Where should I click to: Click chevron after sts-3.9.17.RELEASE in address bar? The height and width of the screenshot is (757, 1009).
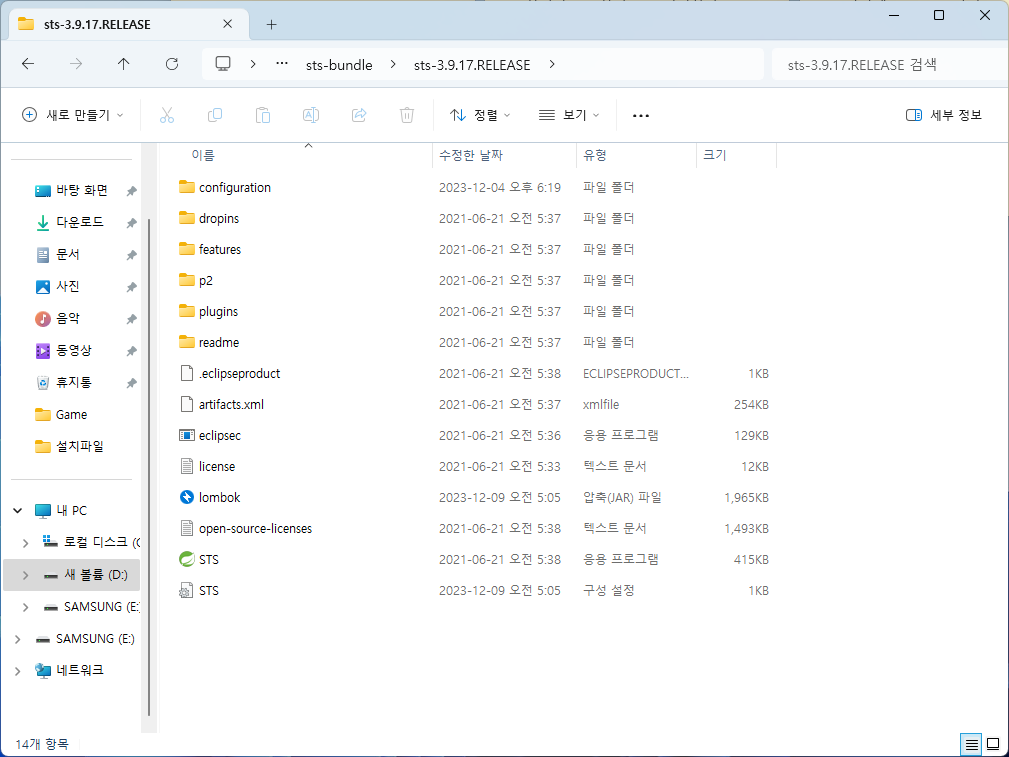pos(552,64)
